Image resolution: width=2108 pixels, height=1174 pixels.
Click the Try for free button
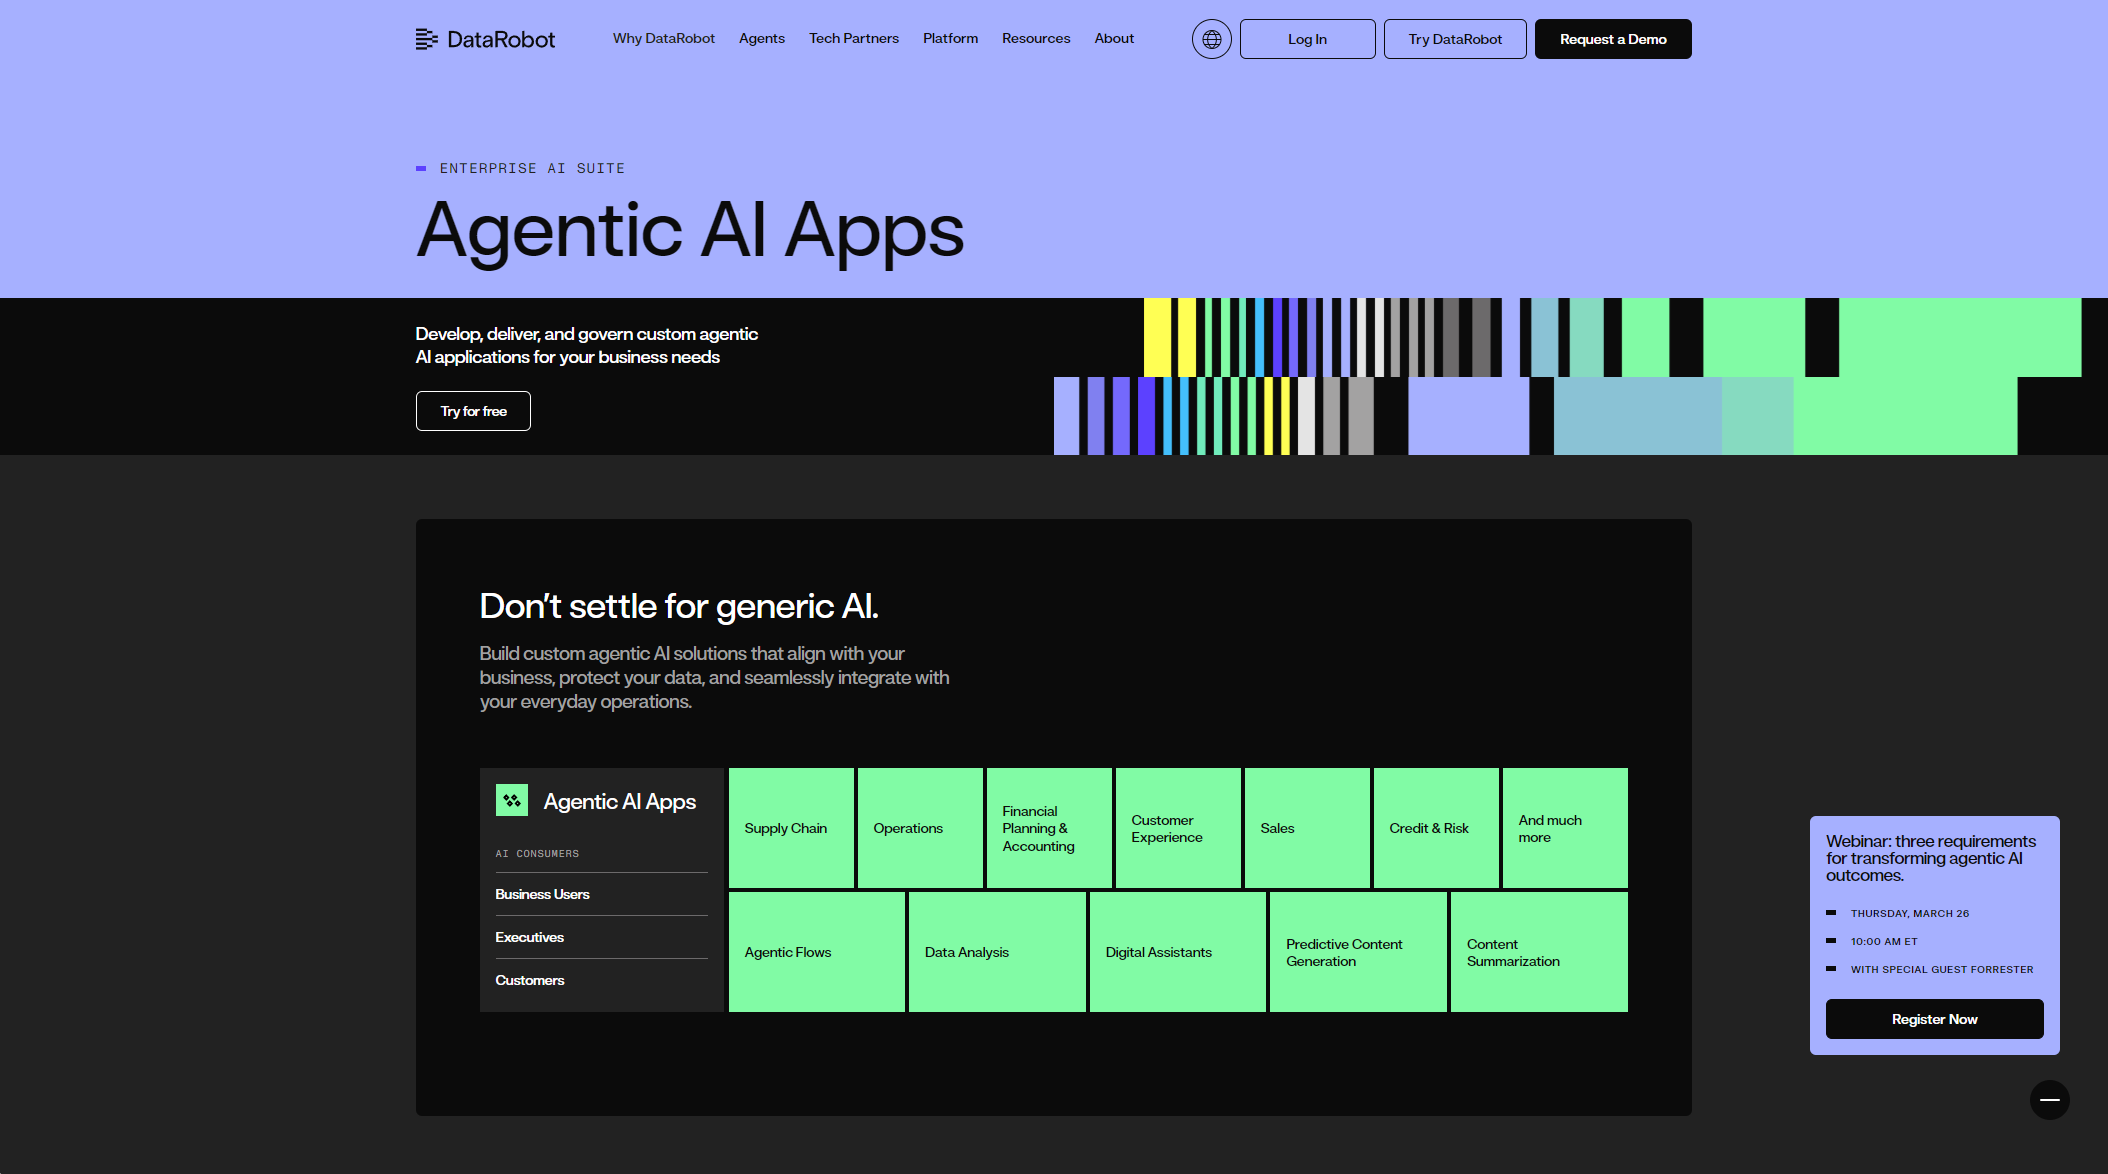point(473,411)
